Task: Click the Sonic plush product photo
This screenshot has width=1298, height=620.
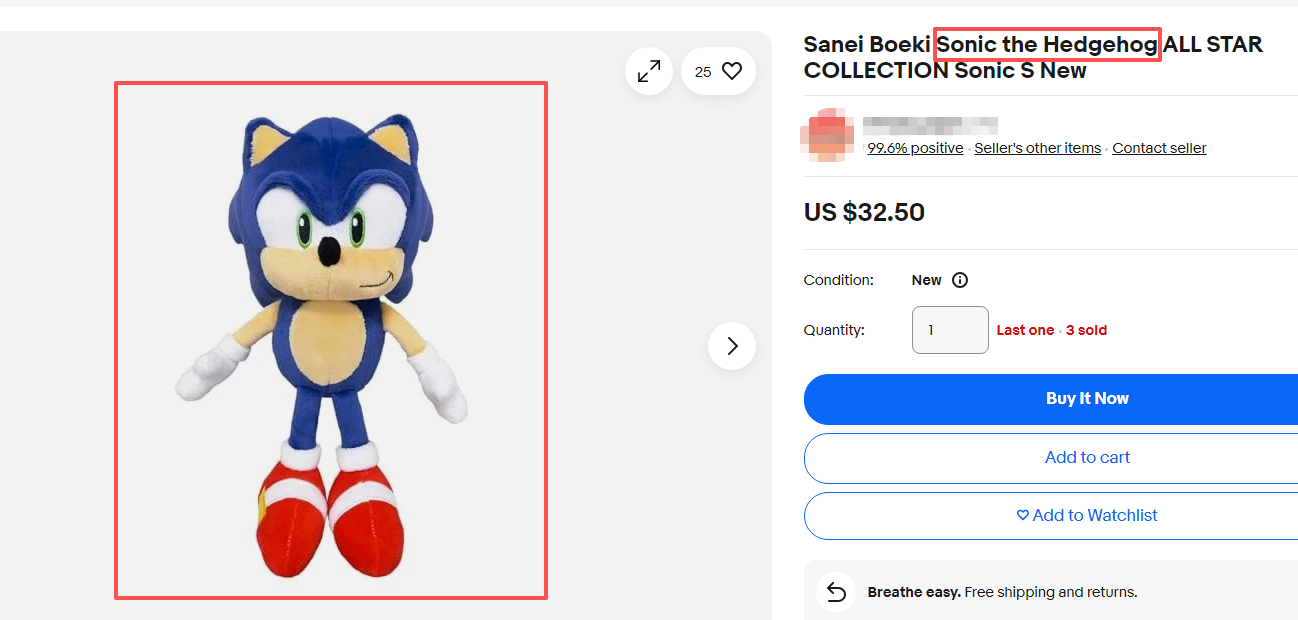Action: coord(331,340)
